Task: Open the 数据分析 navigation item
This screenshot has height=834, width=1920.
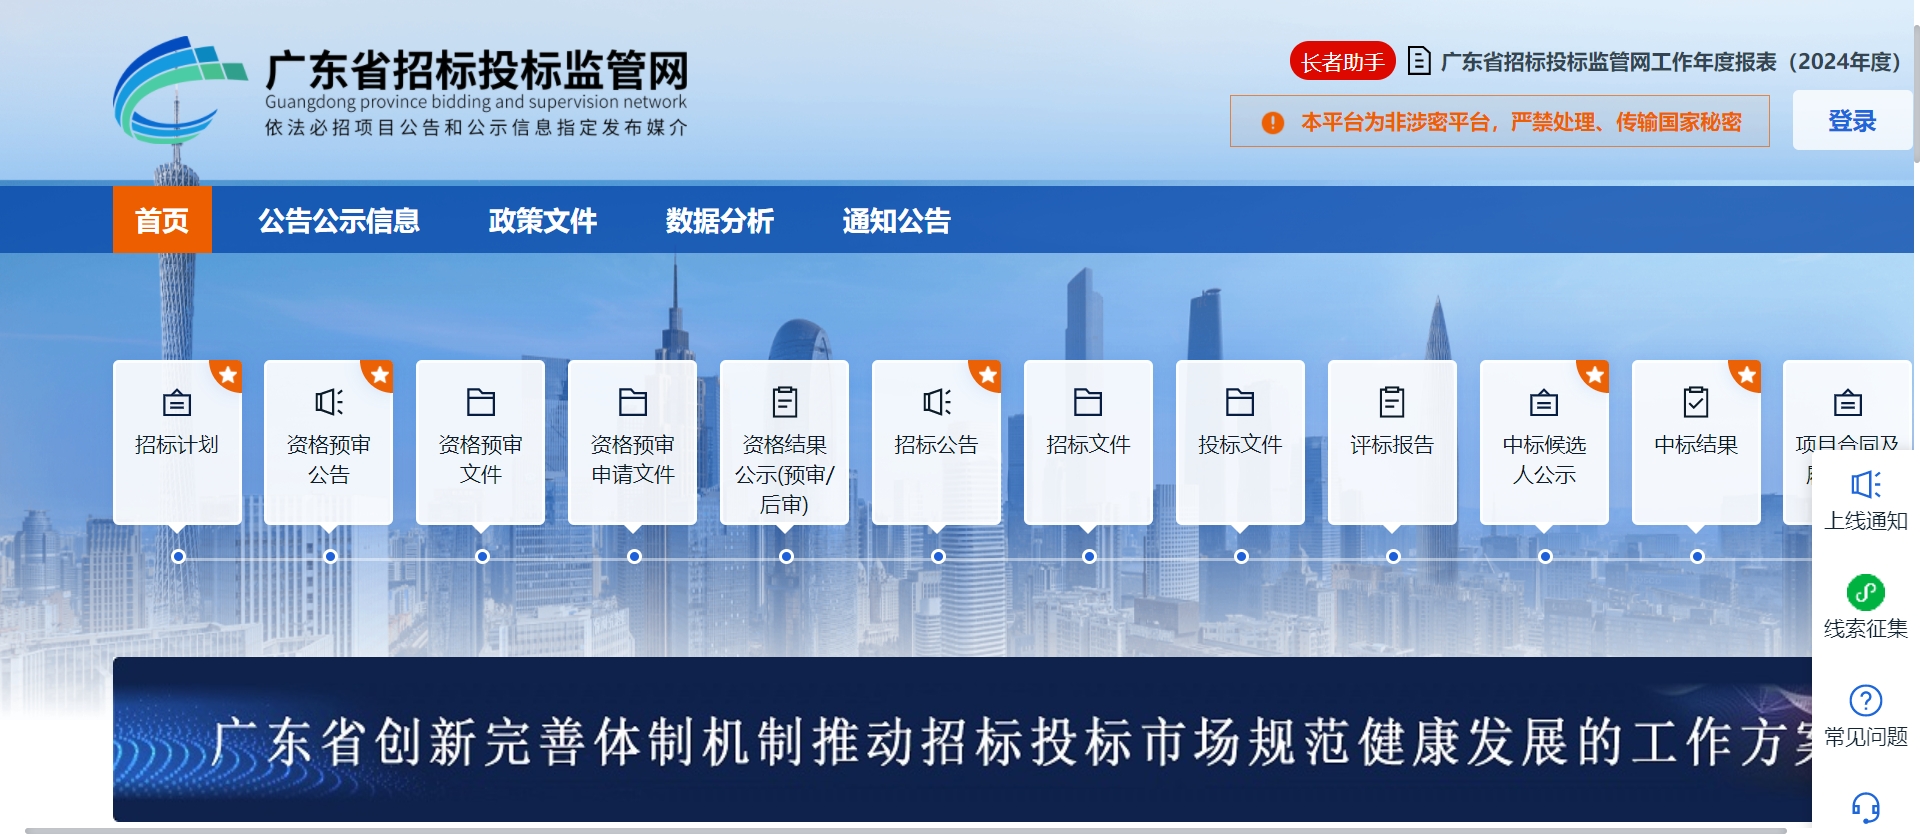Action: coord(719,220)
